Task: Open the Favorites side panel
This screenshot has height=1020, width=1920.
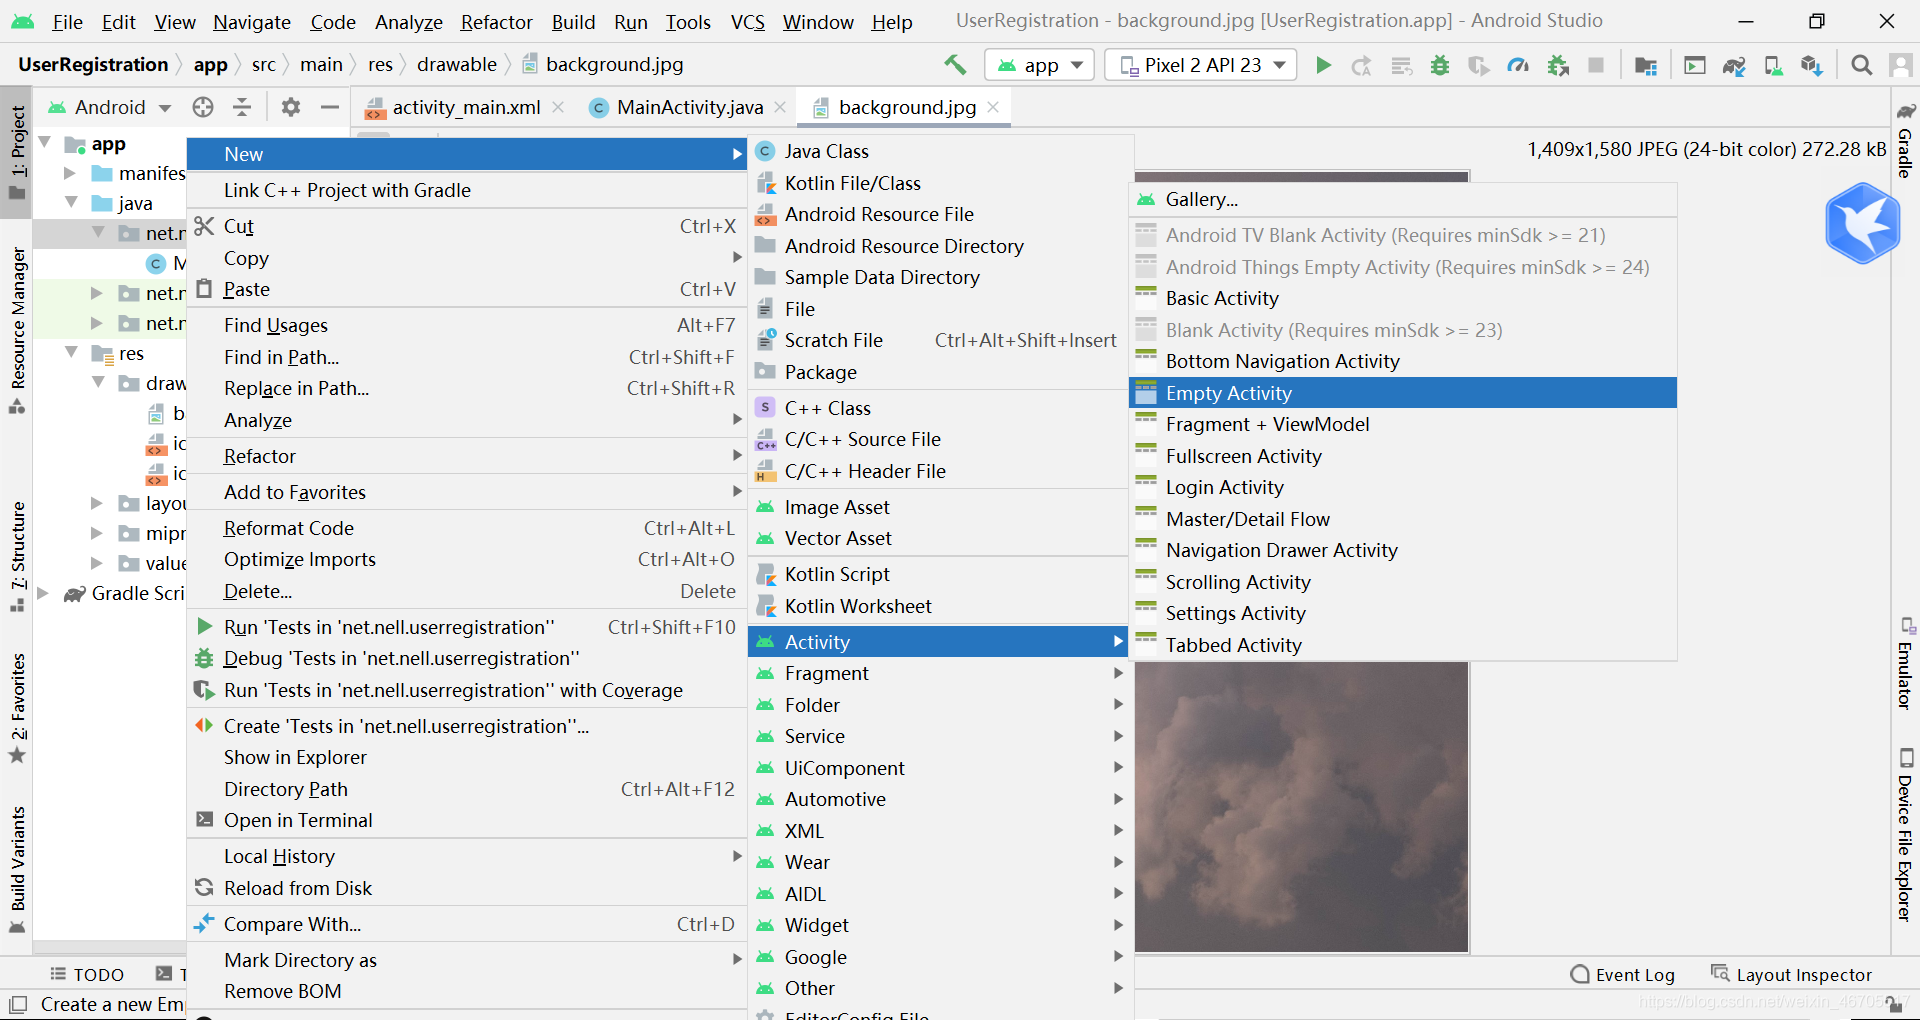Action: (17, 708)
